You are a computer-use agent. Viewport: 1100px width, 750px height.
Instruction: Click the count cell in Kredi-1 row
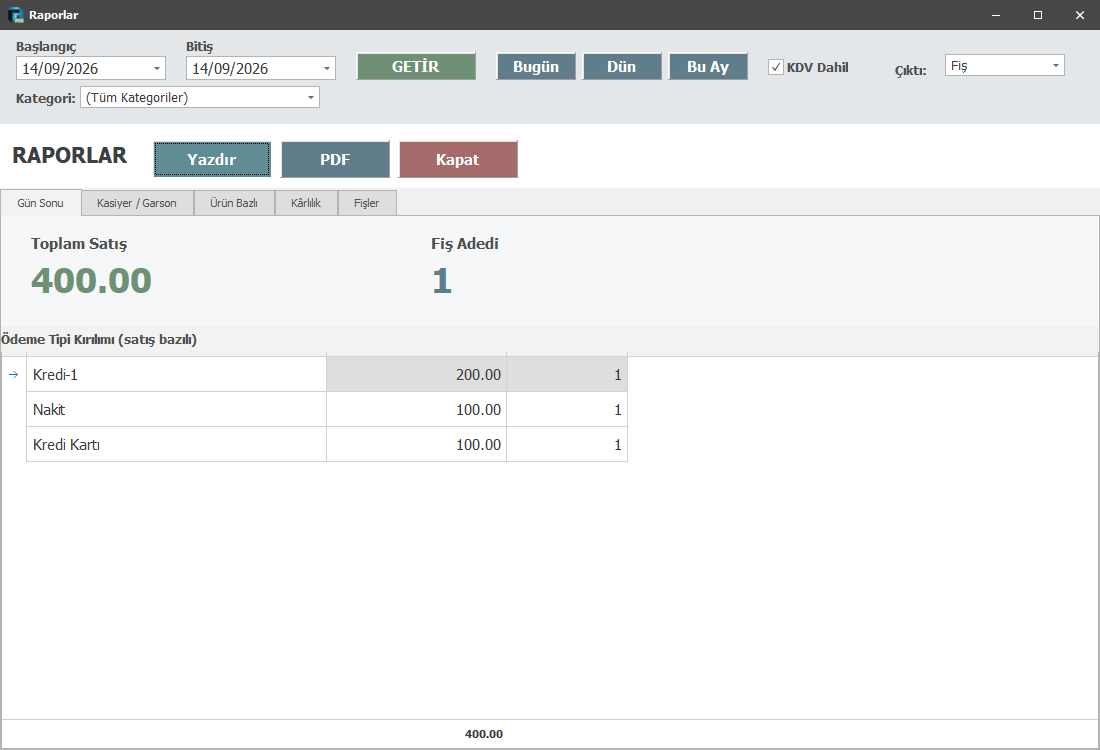(x=567, y=375)
